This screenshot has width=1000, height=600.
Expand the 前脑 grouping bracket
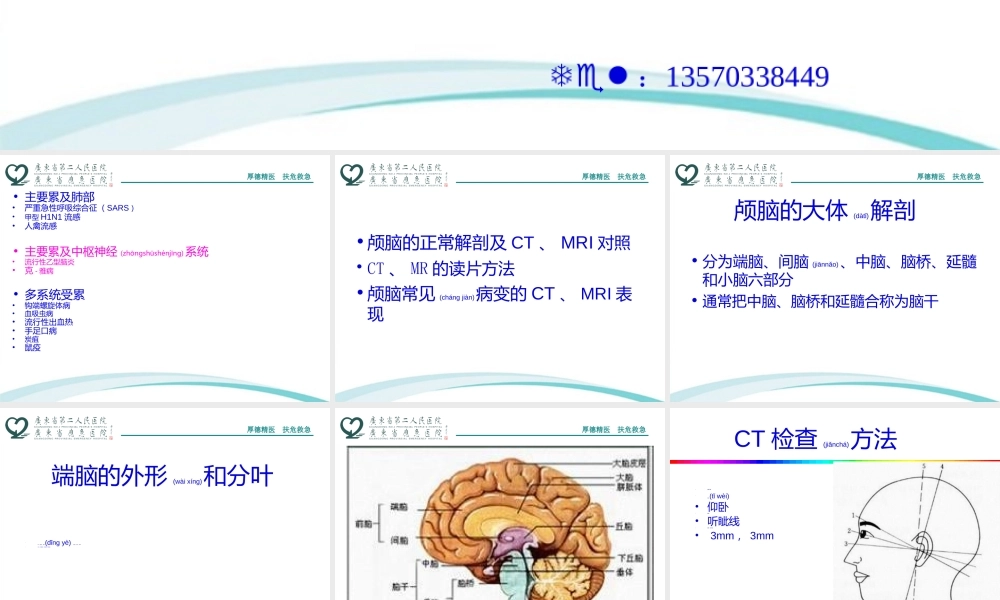[378, 525]
